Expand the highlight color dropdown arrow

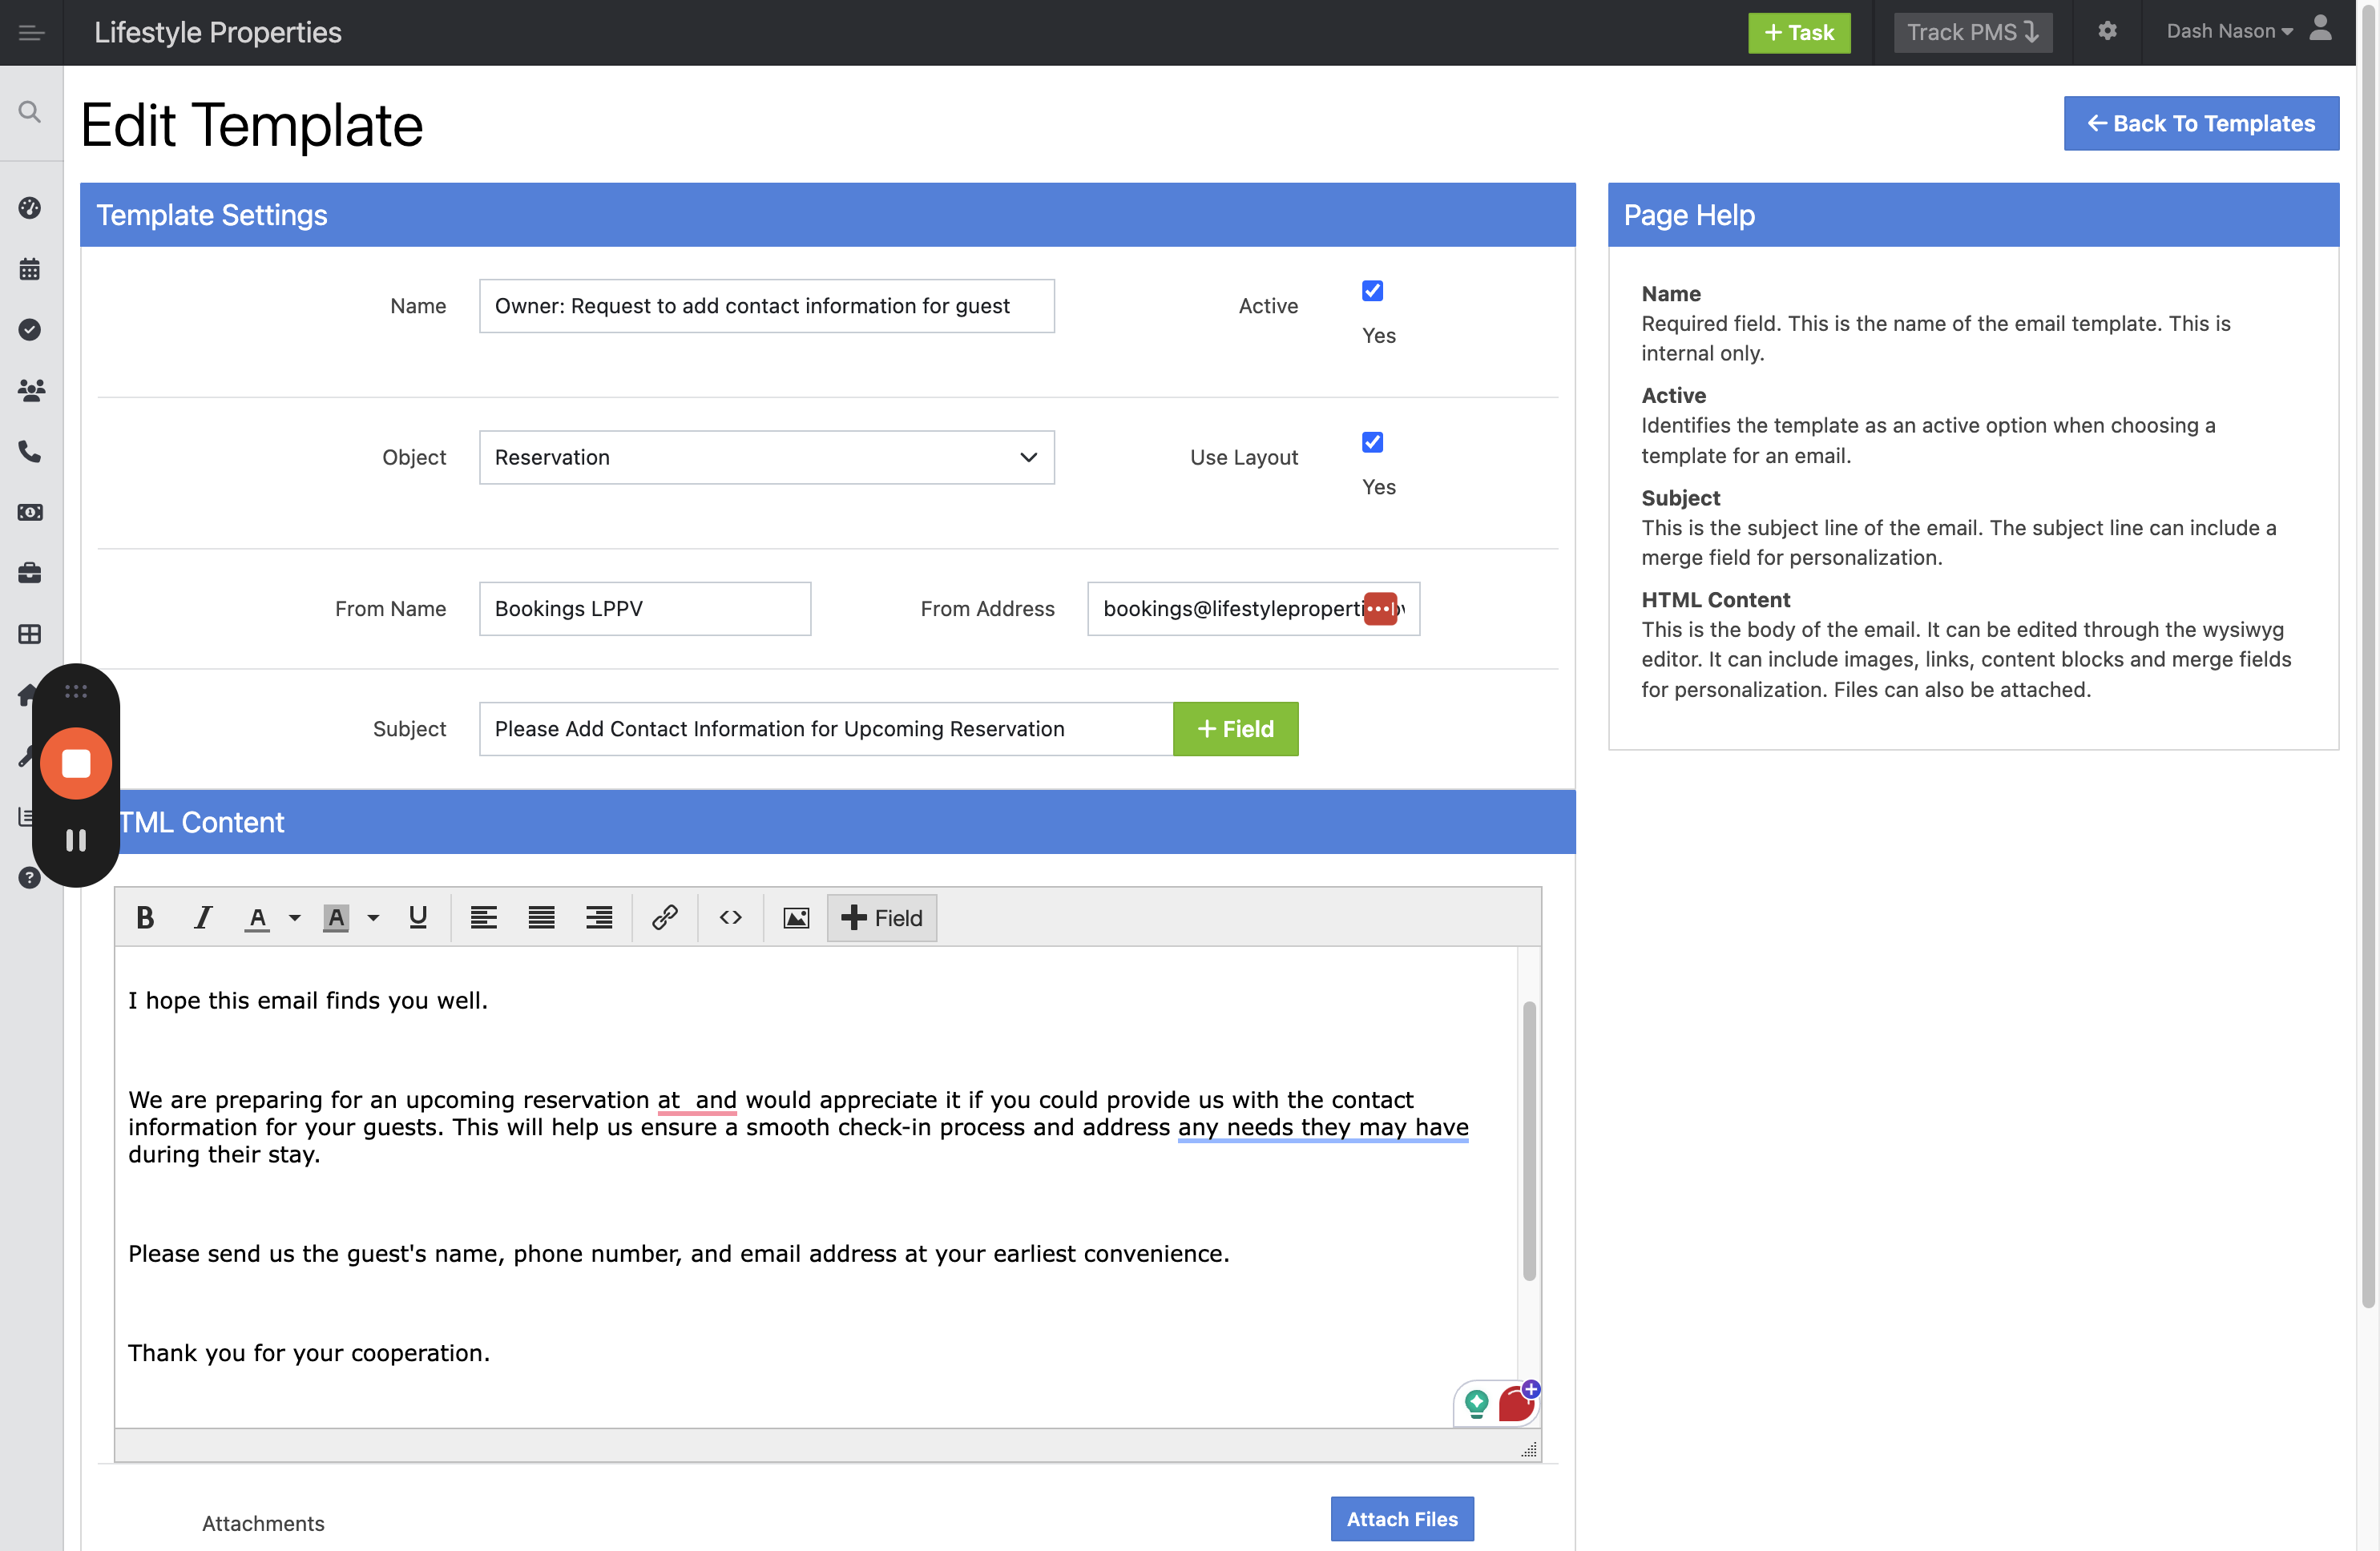pos(373,918)
